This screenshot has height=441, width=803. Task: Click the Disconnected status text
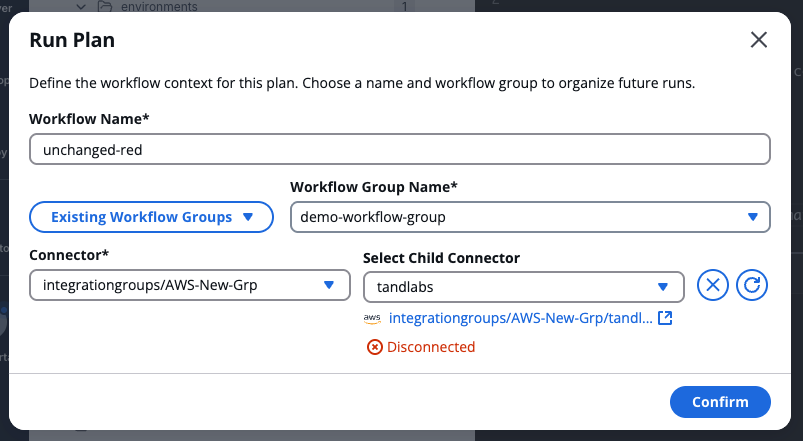point(430,347)
